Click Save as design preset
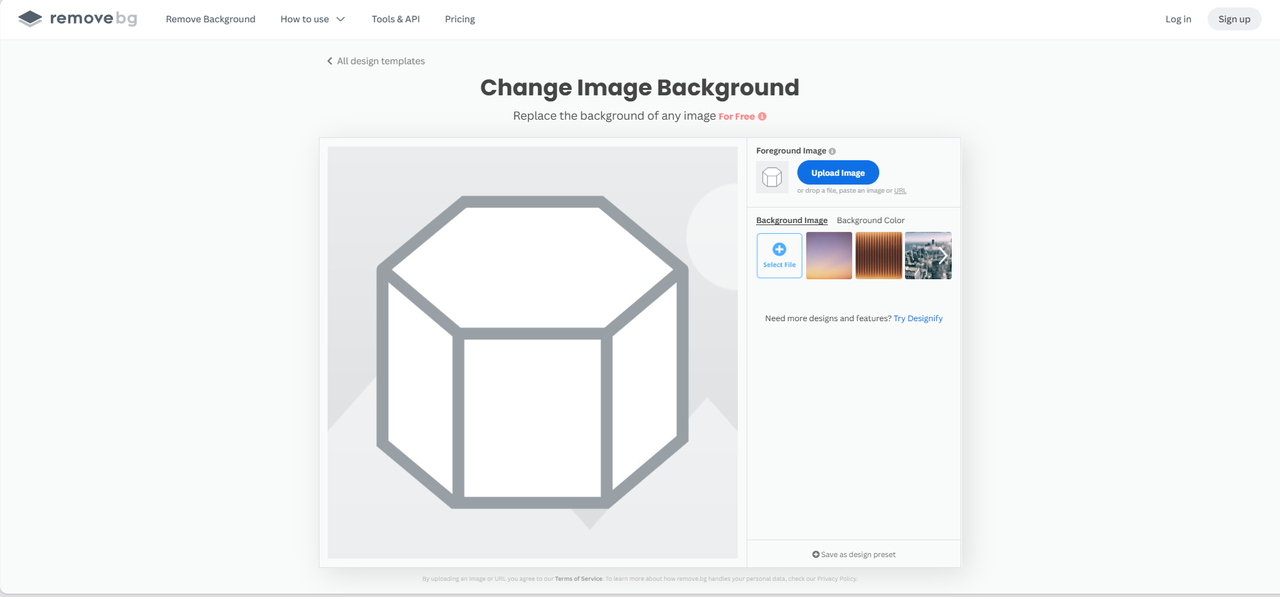 (854, 554)
